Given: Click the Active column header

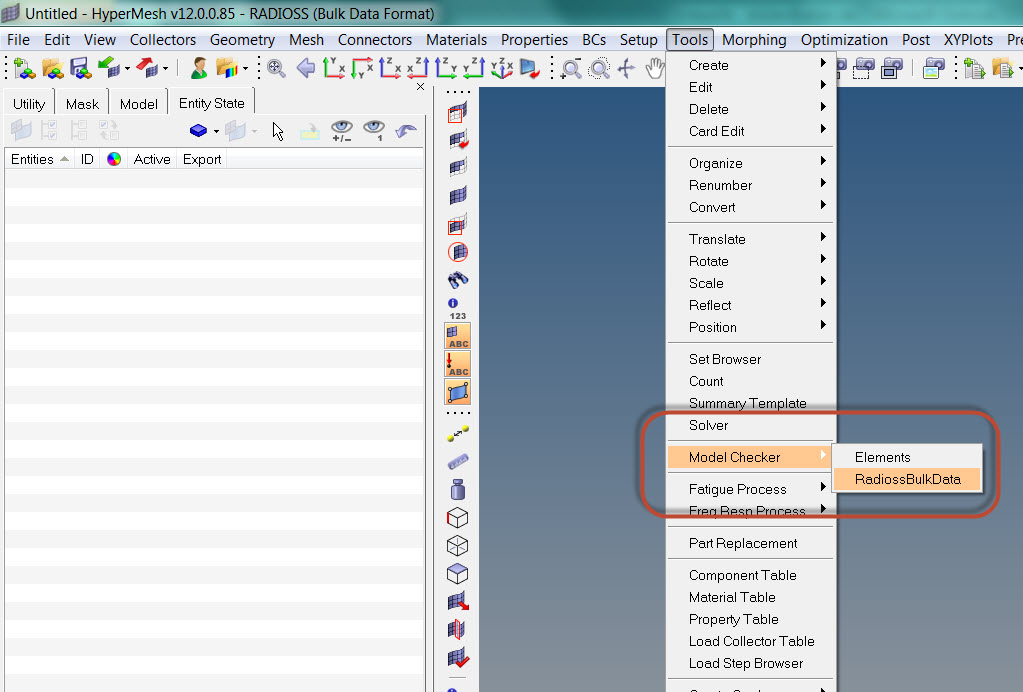Looking at the screenshot, I should click(x=152, y=159).
